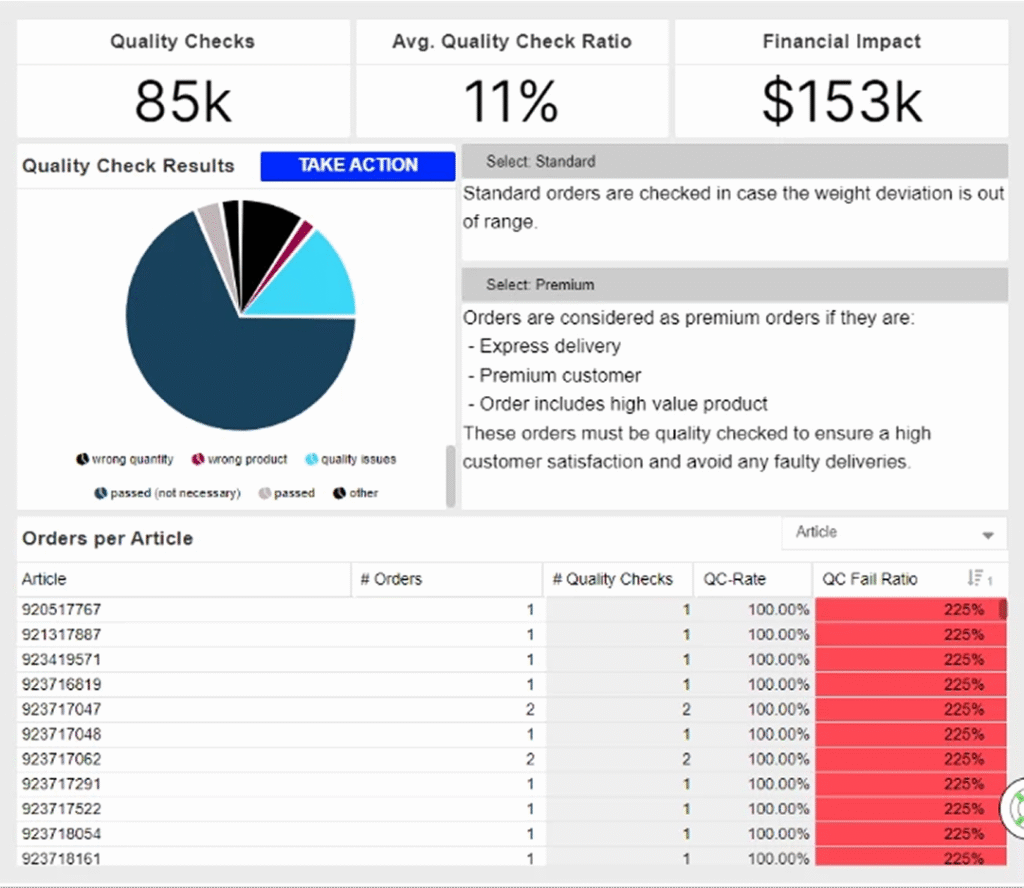
Task: Toggle the 'quality issues' slice via its legend entry
Action: click(350, 459)
